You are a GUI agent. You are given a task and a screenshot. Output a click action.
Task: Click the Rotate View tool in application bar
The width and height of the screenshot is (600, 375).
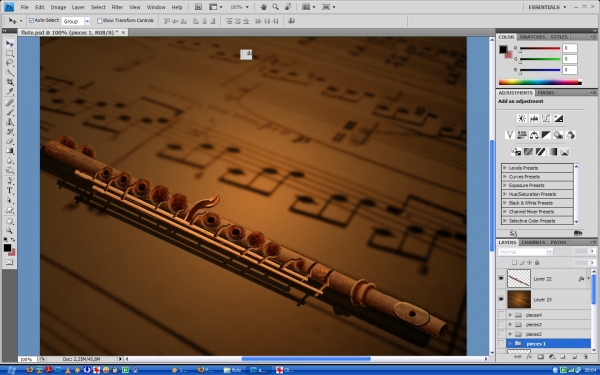pyautogui.click(x=288, y=7)
